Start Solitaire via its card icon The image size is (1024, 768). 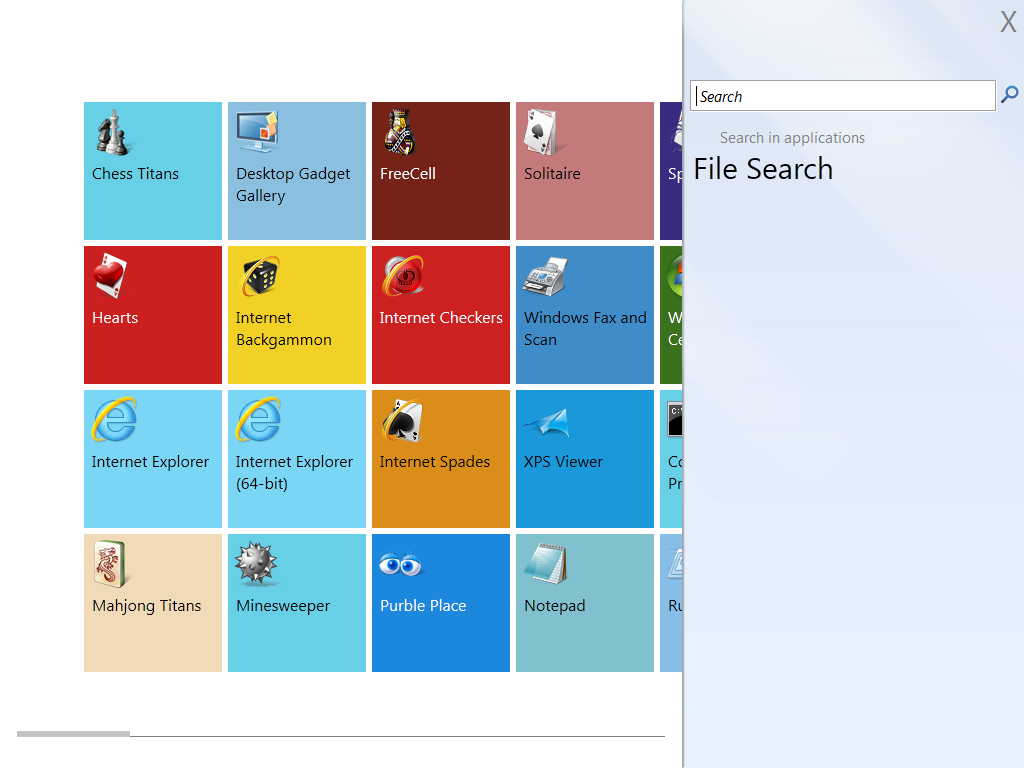point(541,133)
